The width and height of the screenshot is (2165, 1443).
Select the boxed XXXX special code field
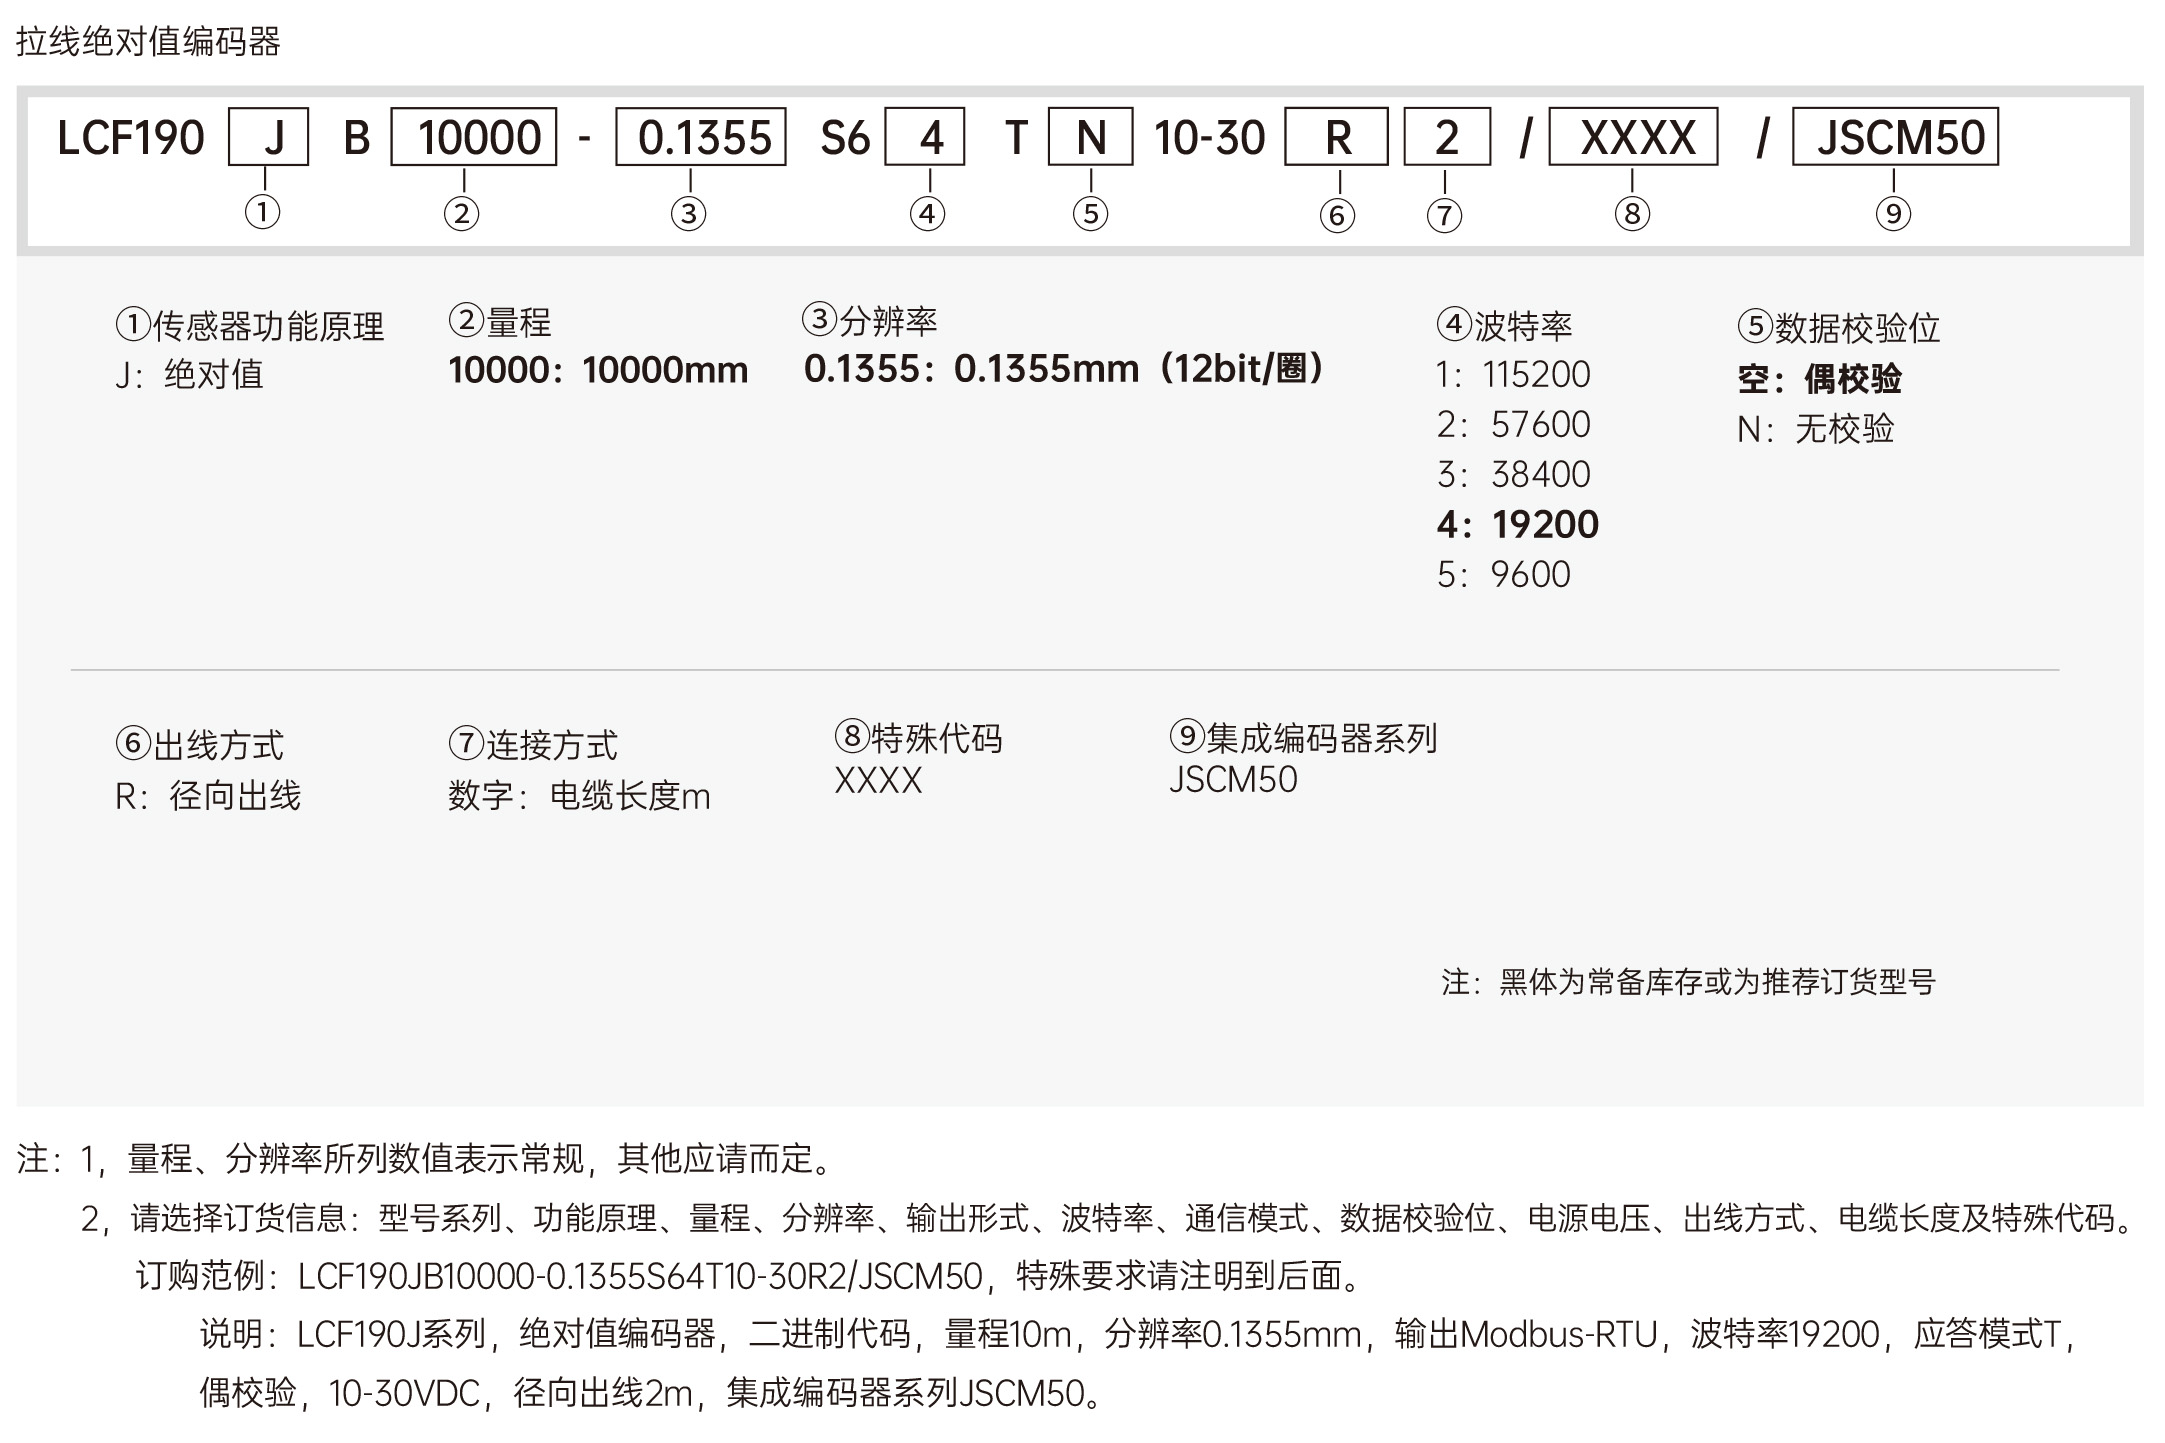click(1633, 137)
